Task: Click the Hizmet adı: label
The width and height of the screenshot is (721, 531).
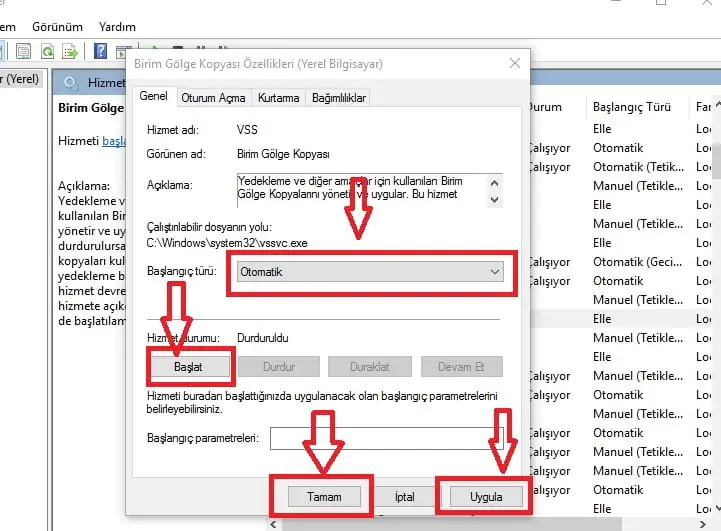Action: 173,130
